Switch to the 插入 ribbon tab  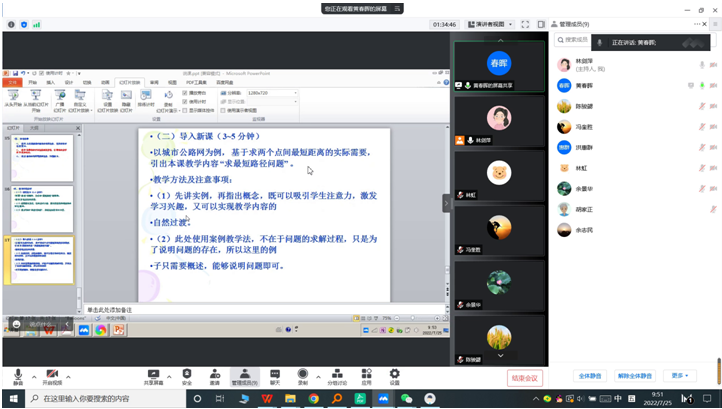click(51, 82)
